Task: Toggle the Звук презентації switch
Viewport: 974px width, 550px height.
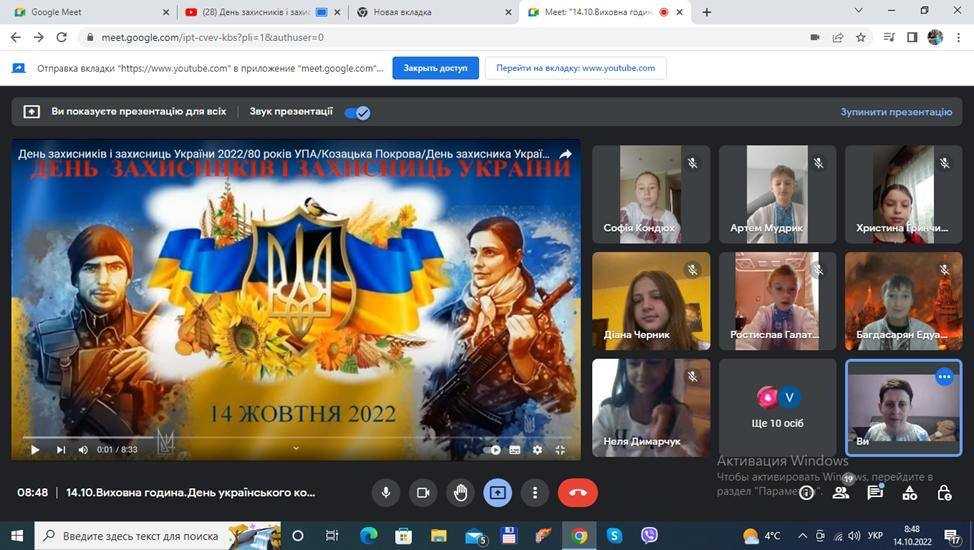Action: [x=357, y=112]
